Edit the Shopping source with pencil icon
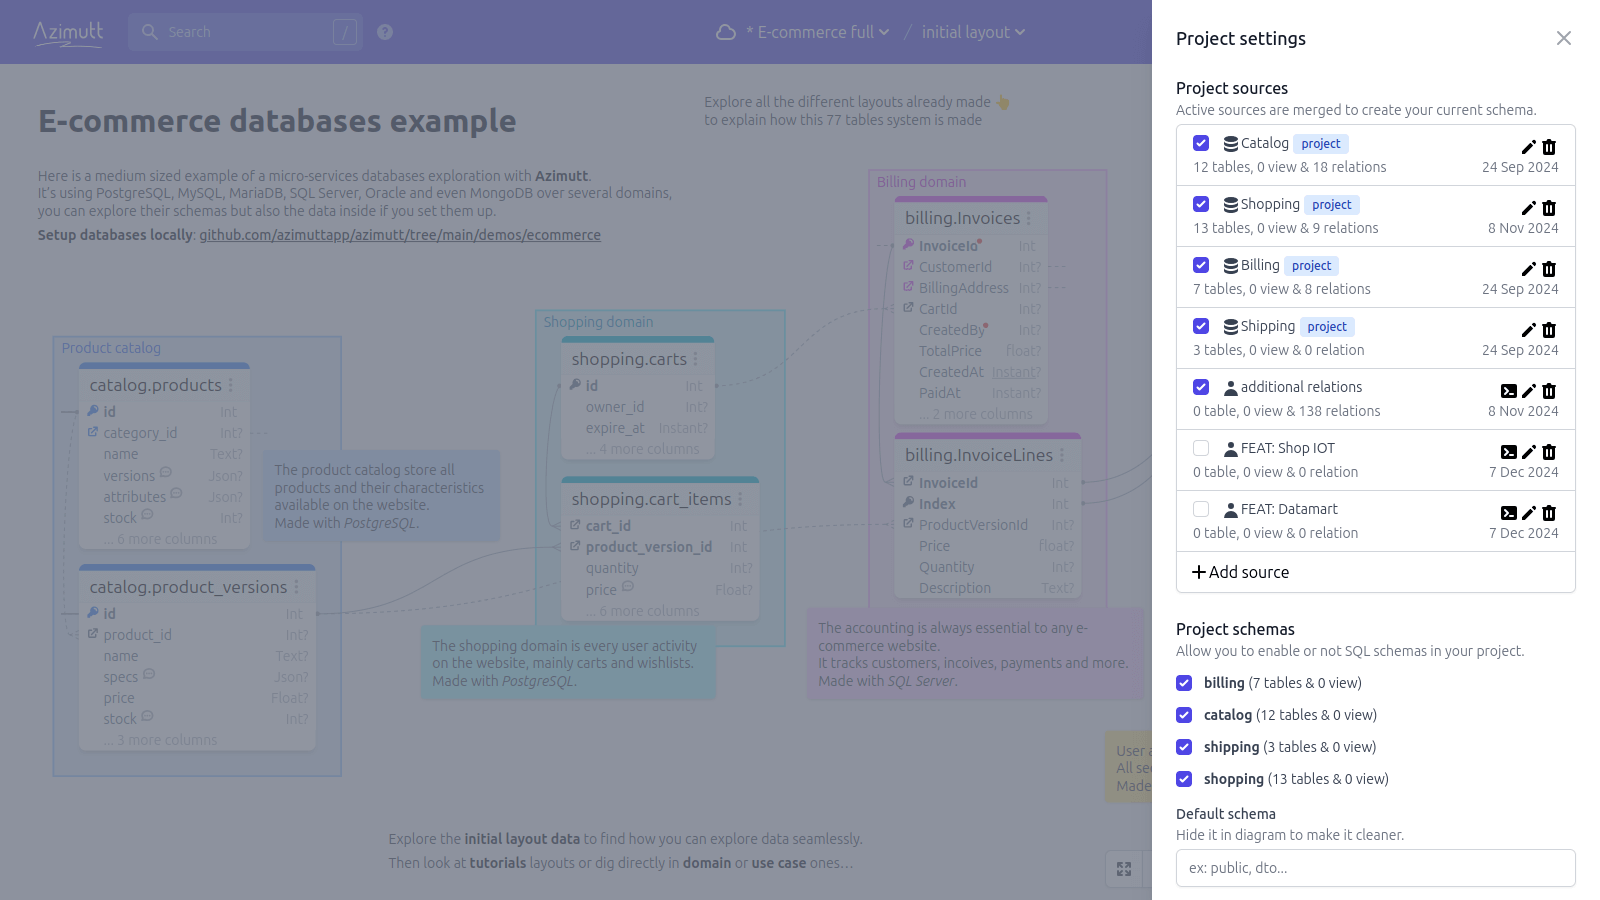This screenshot has width=1600, height=900. (1528, 208)
